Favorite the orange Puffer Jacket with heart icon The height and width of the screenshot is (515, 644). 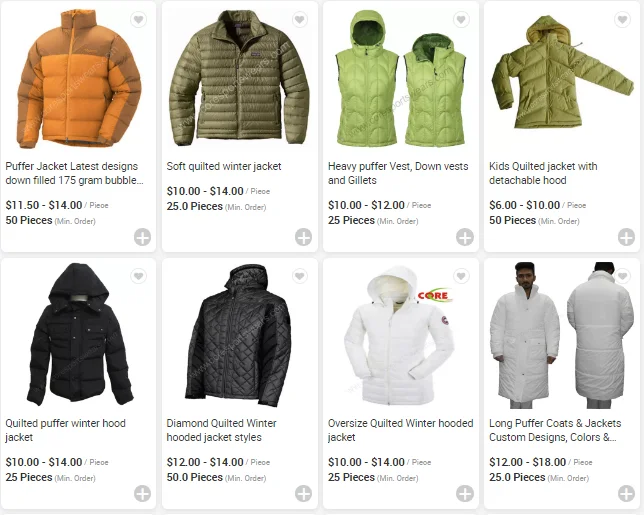(x=138, y=19)
